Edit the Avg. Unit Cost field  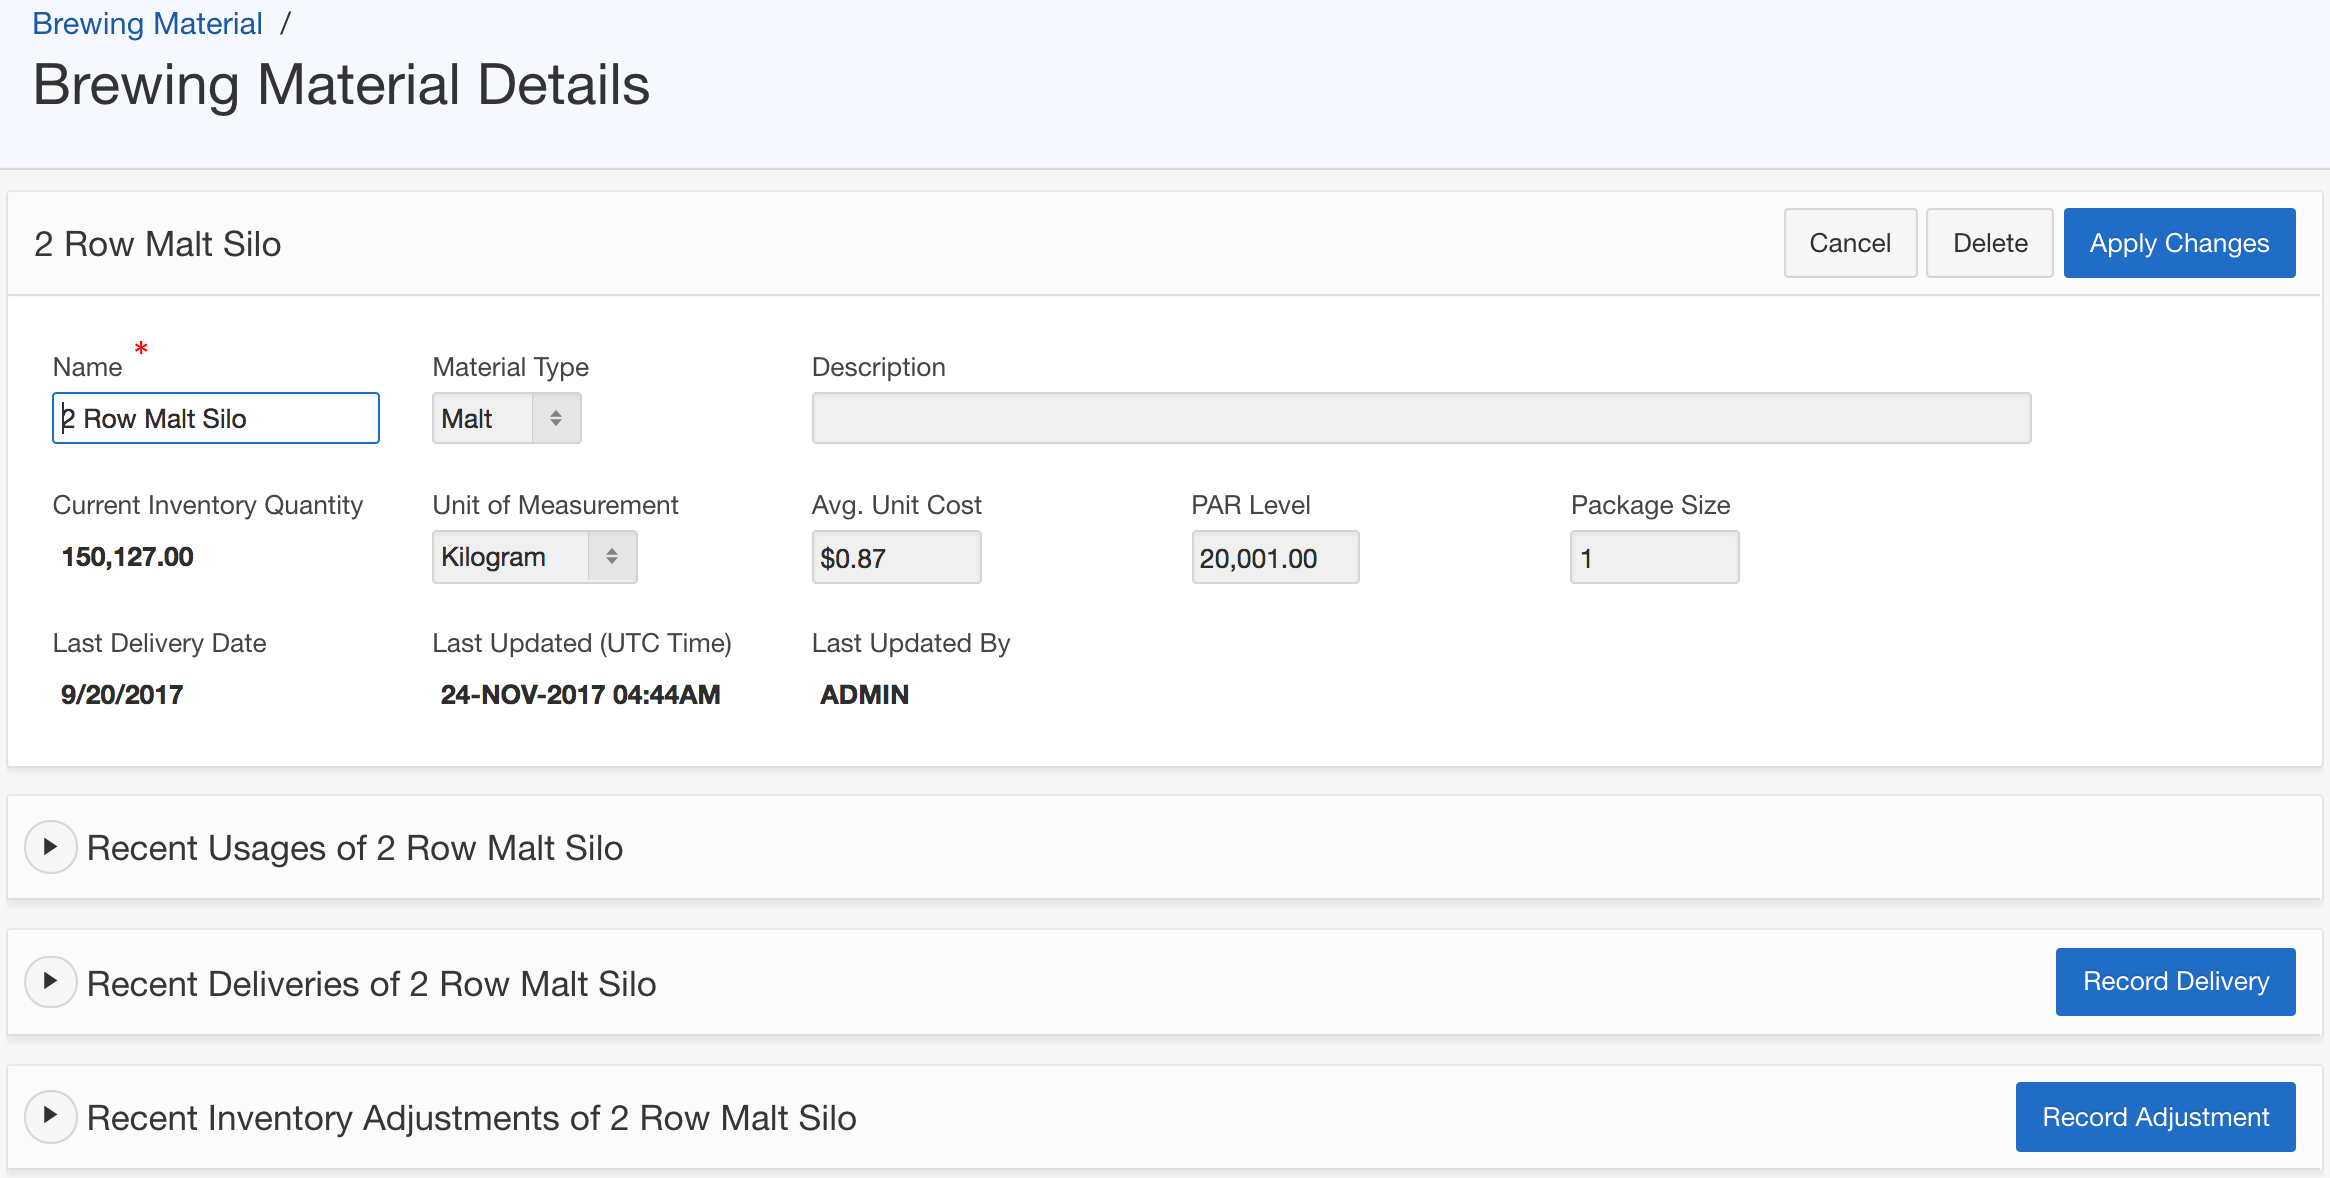[x=896, y=558]
